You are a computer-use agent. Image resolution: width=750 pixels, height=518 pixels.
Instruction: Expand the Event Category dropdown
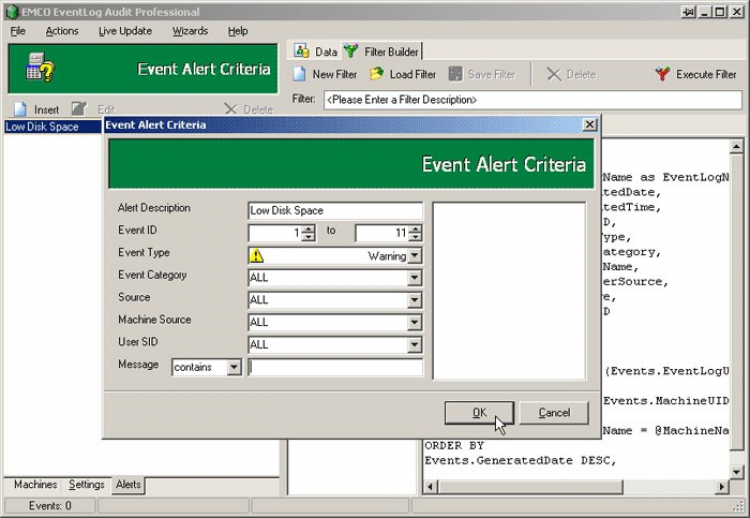(x=415, y=278)
